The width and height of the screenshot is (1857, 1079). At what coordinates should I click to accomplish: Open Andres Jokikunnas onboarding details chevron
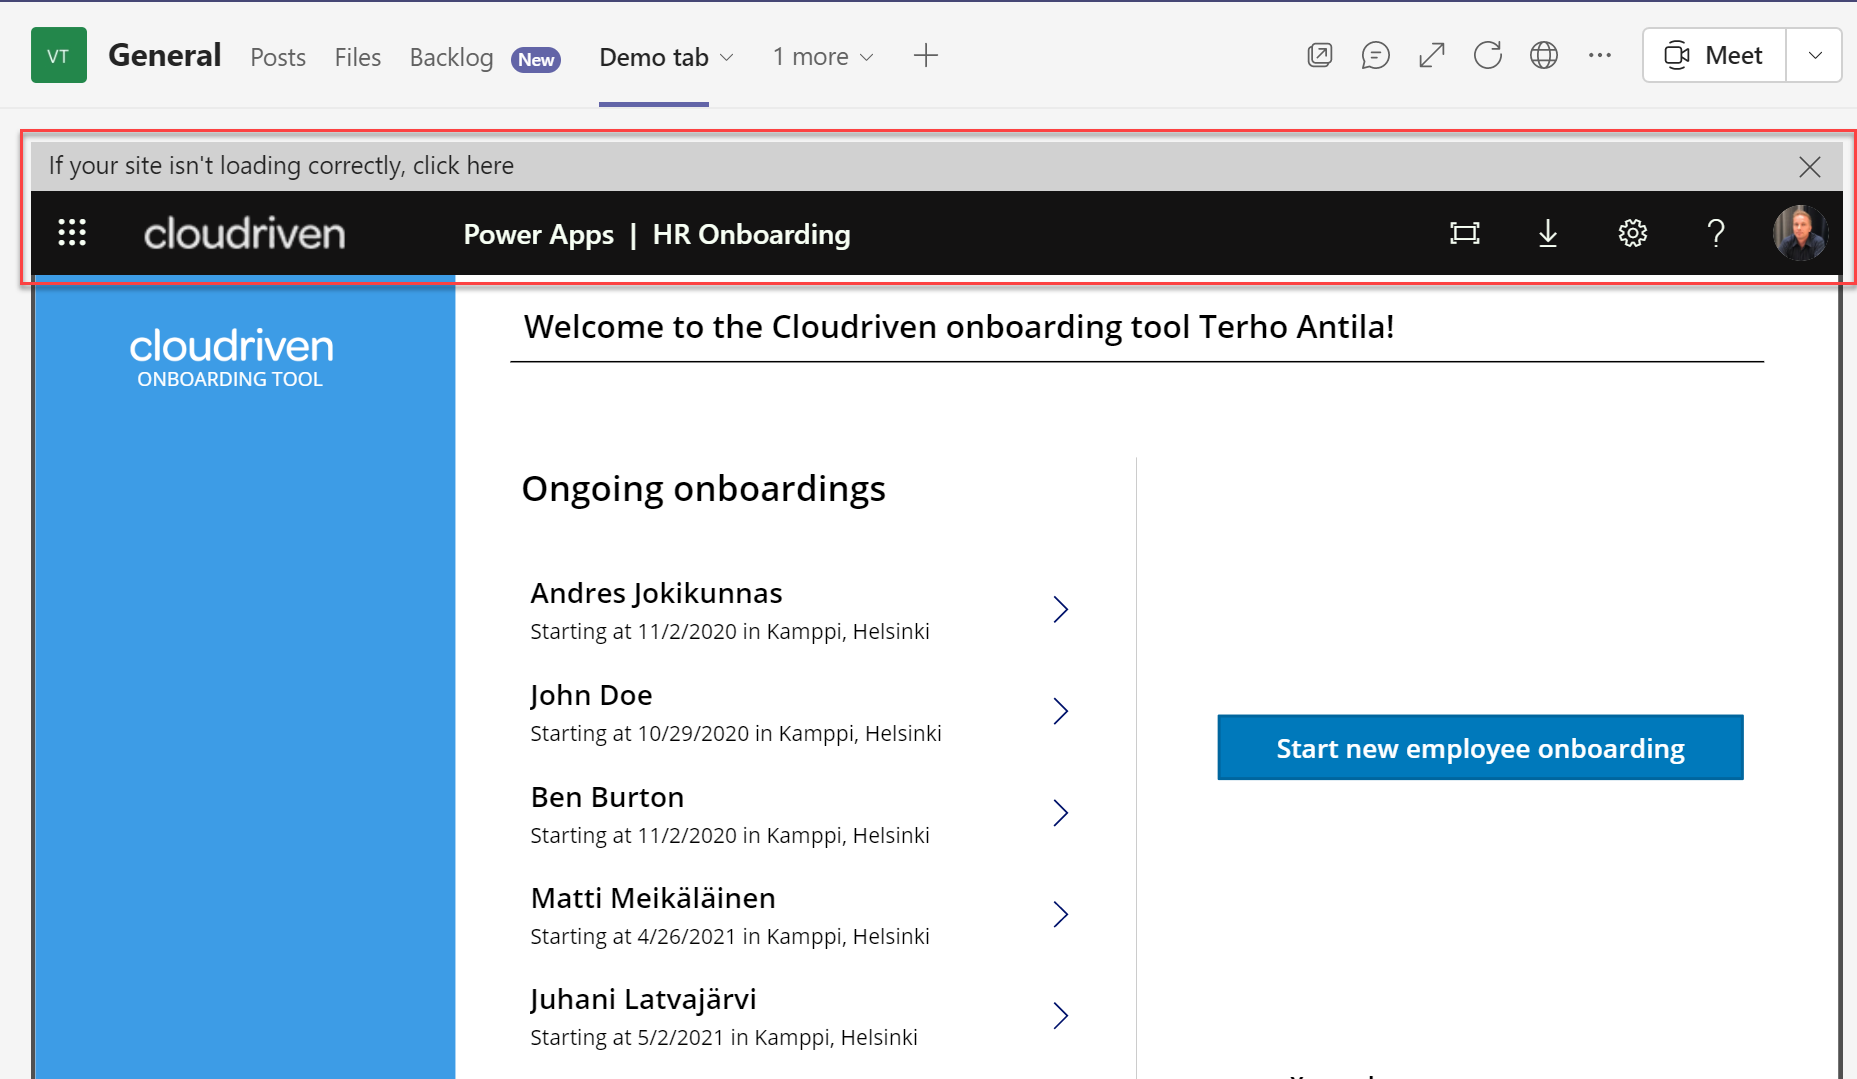(x=1060, y=609)
